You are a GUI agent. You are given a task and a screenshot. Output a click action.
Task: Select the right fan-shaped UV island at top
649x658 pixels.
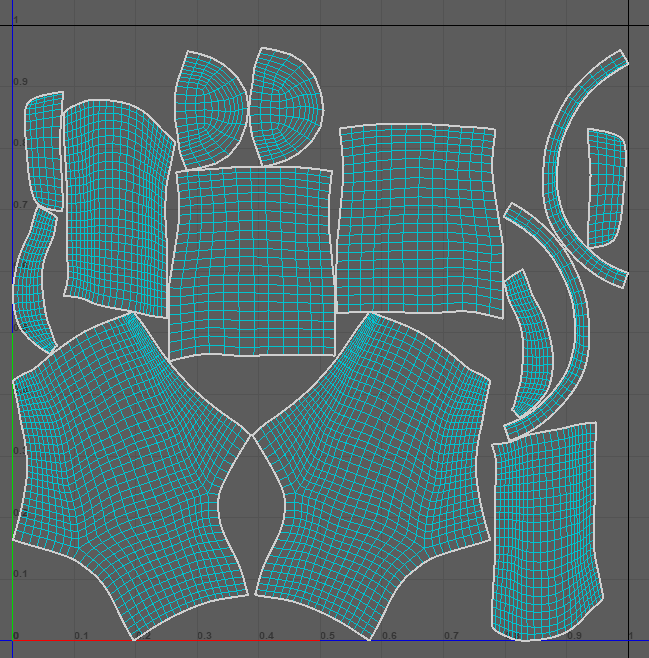(x=285, y=105)
